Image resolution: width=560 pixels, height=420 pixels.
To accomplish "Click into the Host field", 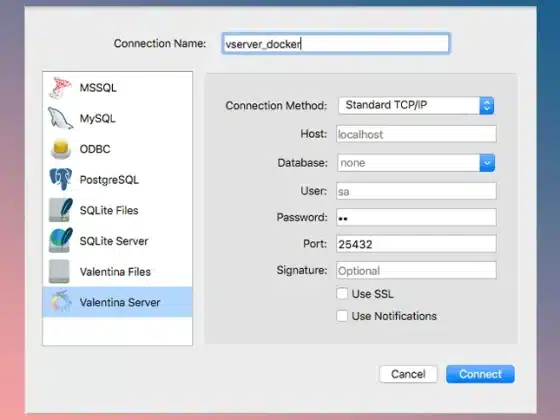I will pos(416,134).
